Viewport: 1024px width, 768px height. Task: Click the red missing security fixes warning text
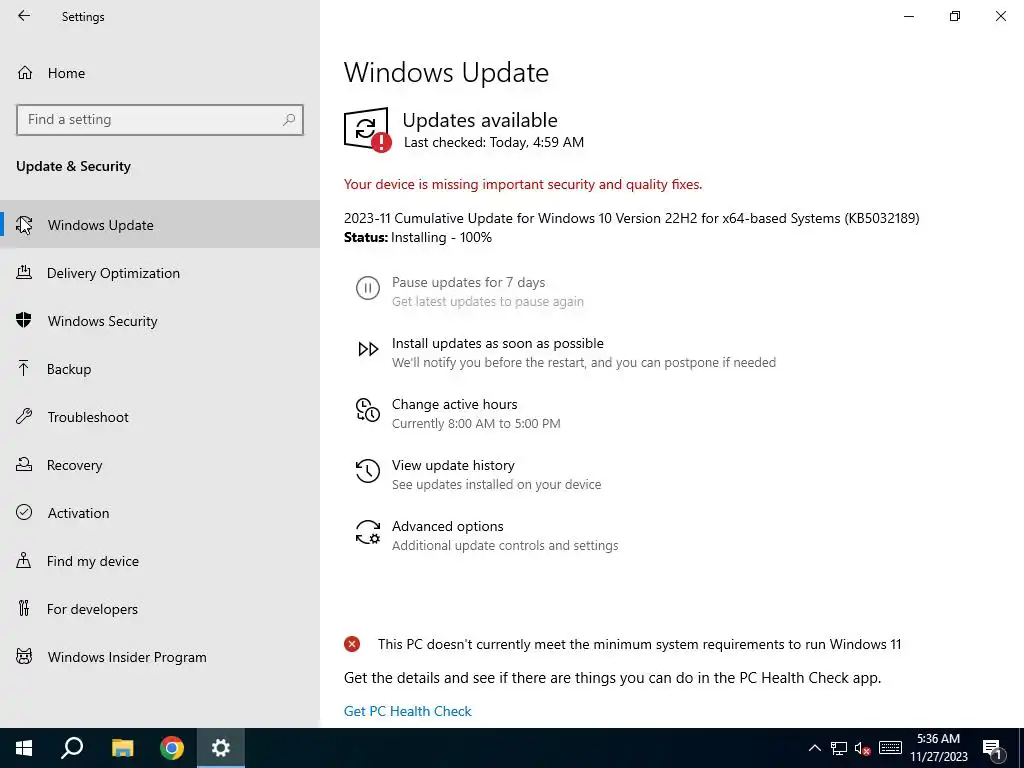point(523,184)
